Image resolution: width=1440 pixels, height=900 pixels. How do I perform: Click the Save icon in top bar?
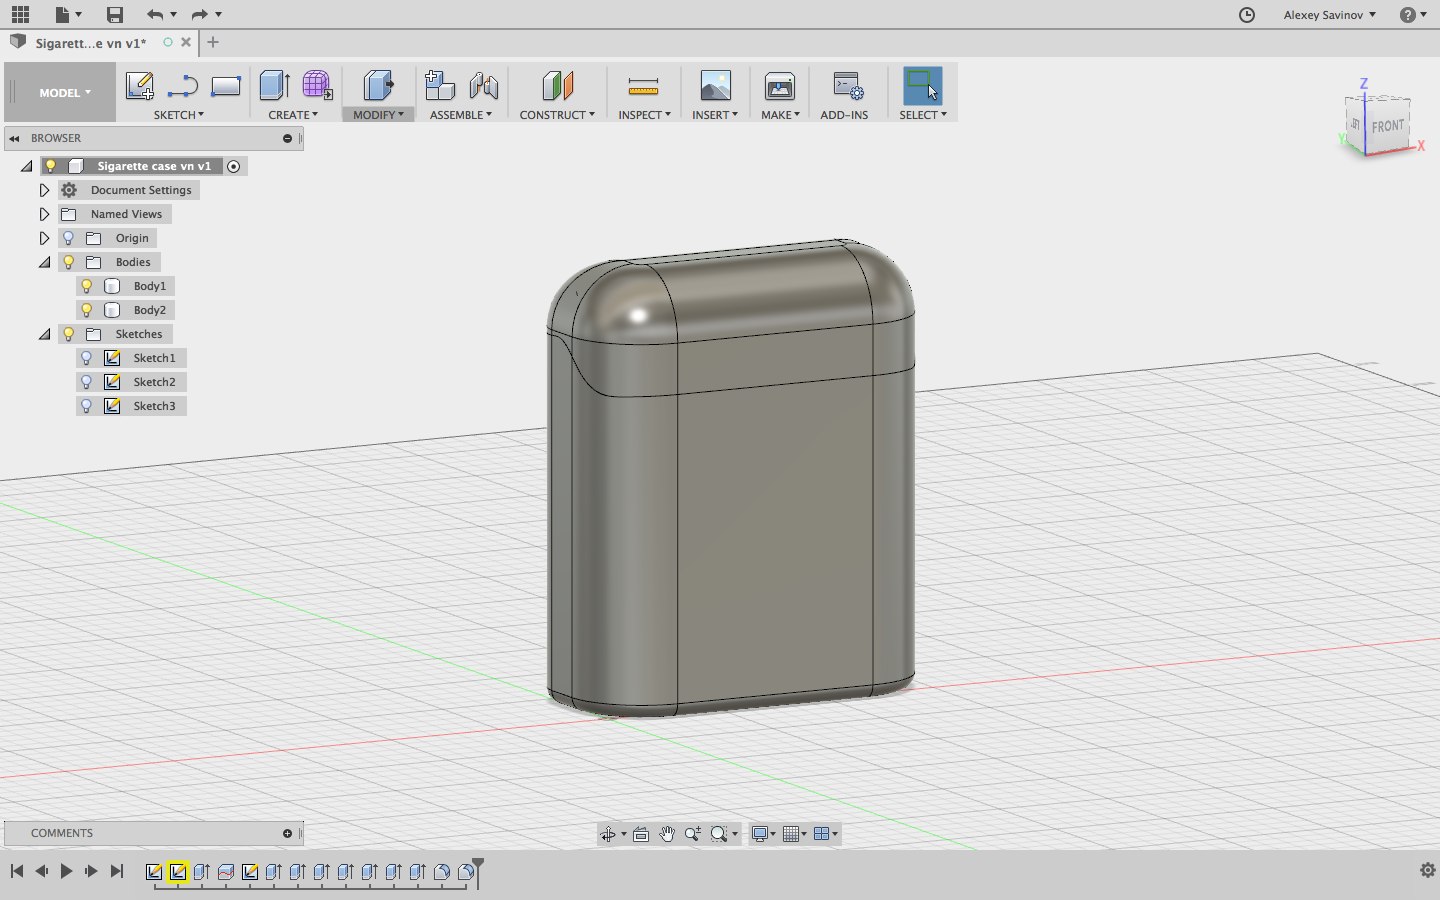[x=115, y=14]
